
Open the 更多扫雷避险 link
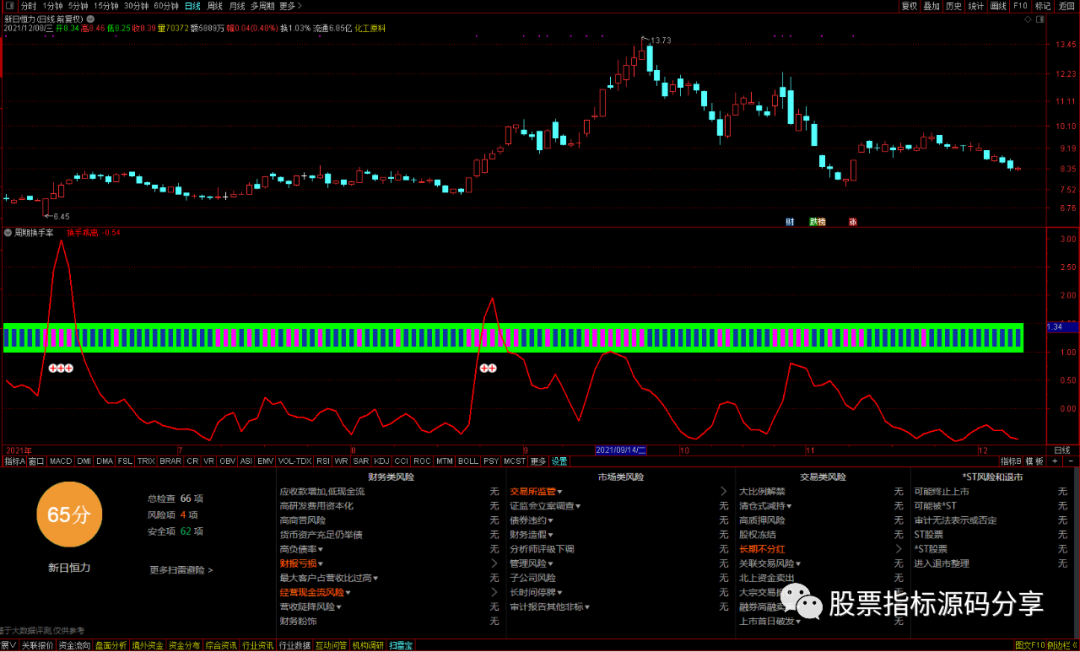(181, 570)
